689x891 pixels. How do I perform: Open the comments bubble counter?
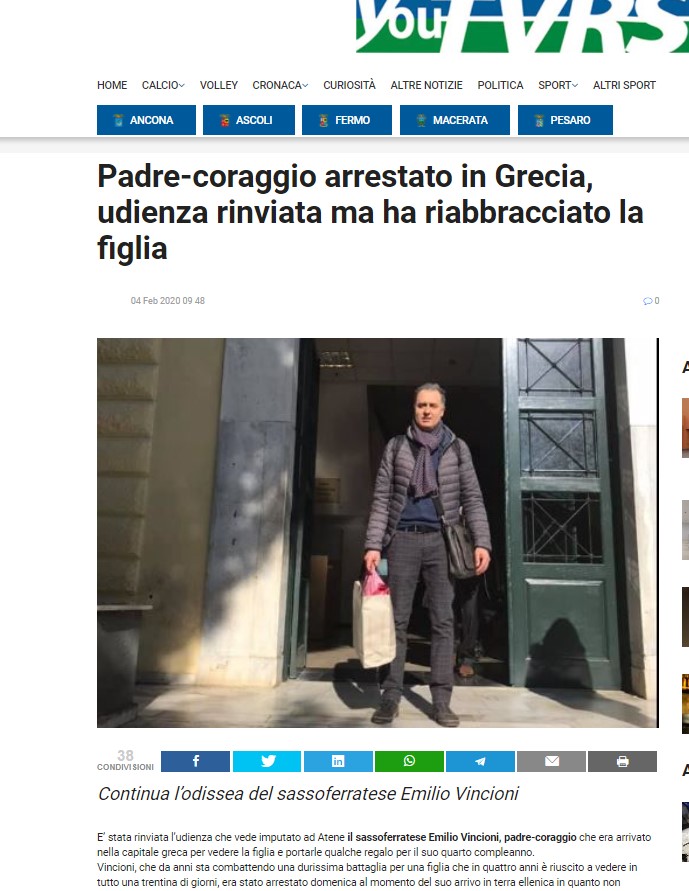pos(651,301)
